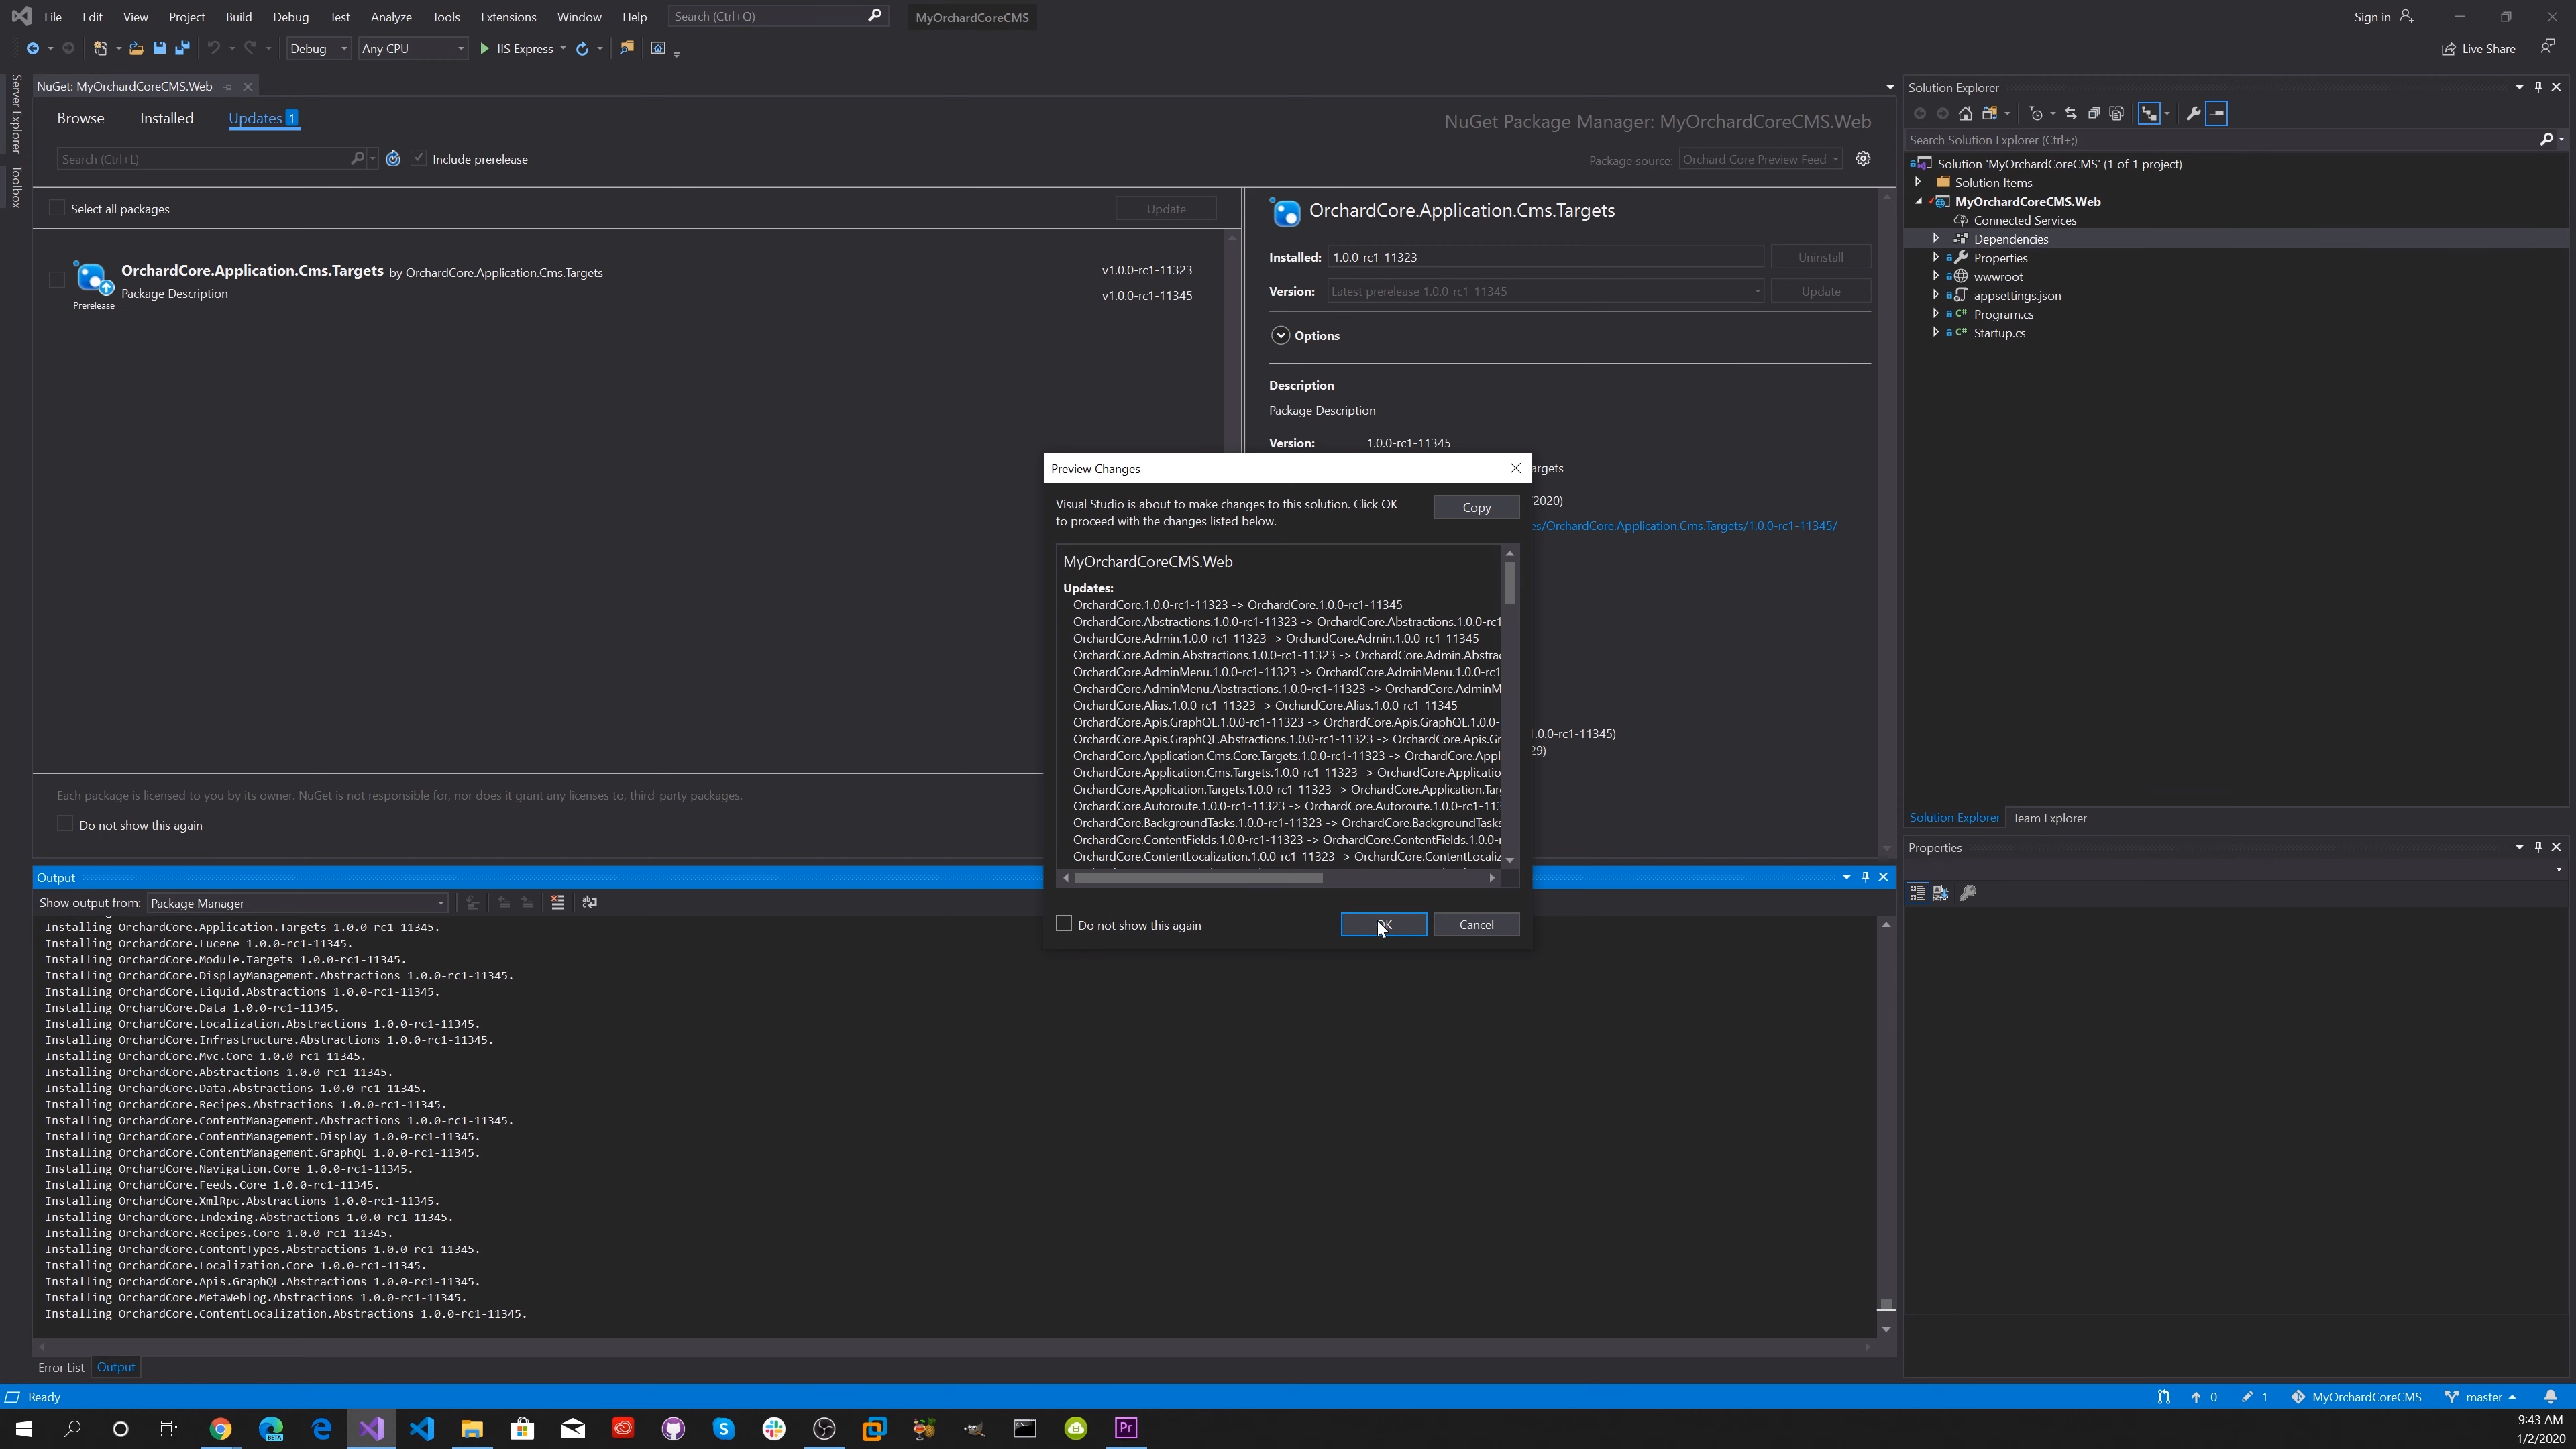Click the Save All toolbar icon
Viewport: 2576px width, 1449px height.
pyautogui.click(x=182, y=48)
